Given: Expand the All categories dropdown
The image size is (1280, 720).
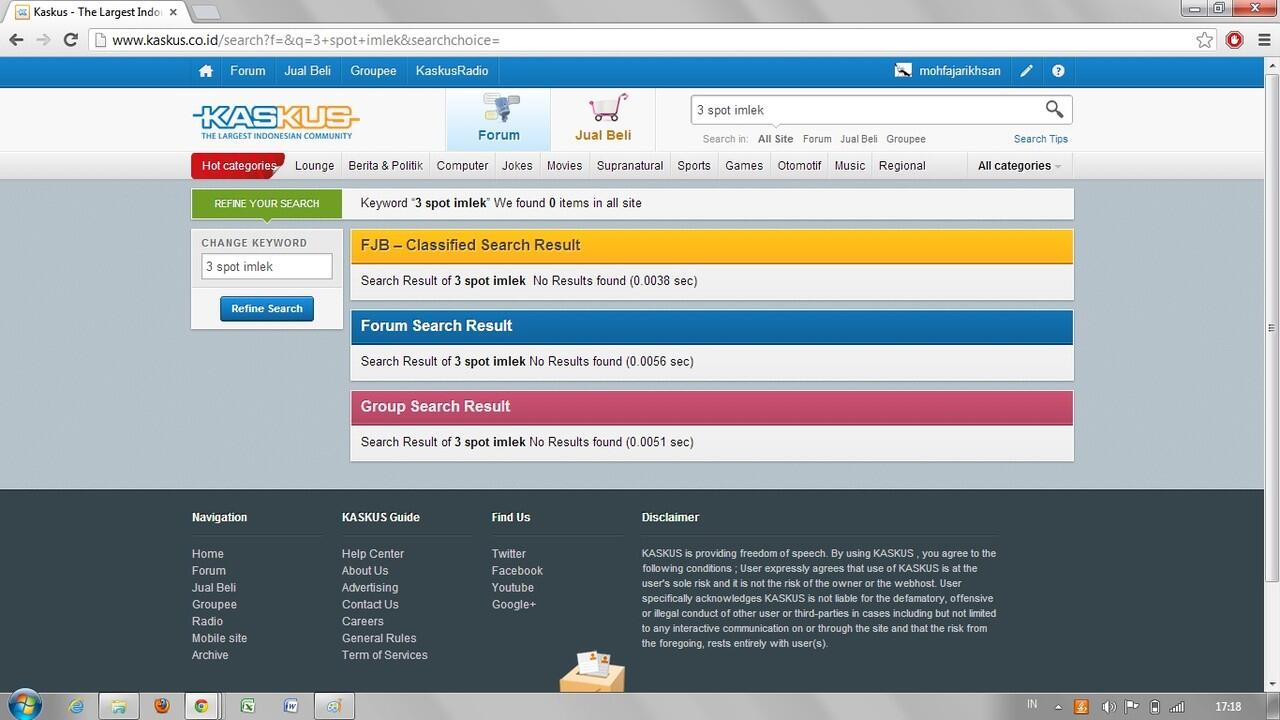Looking at the screenshot, I should tap(1019, 166).
